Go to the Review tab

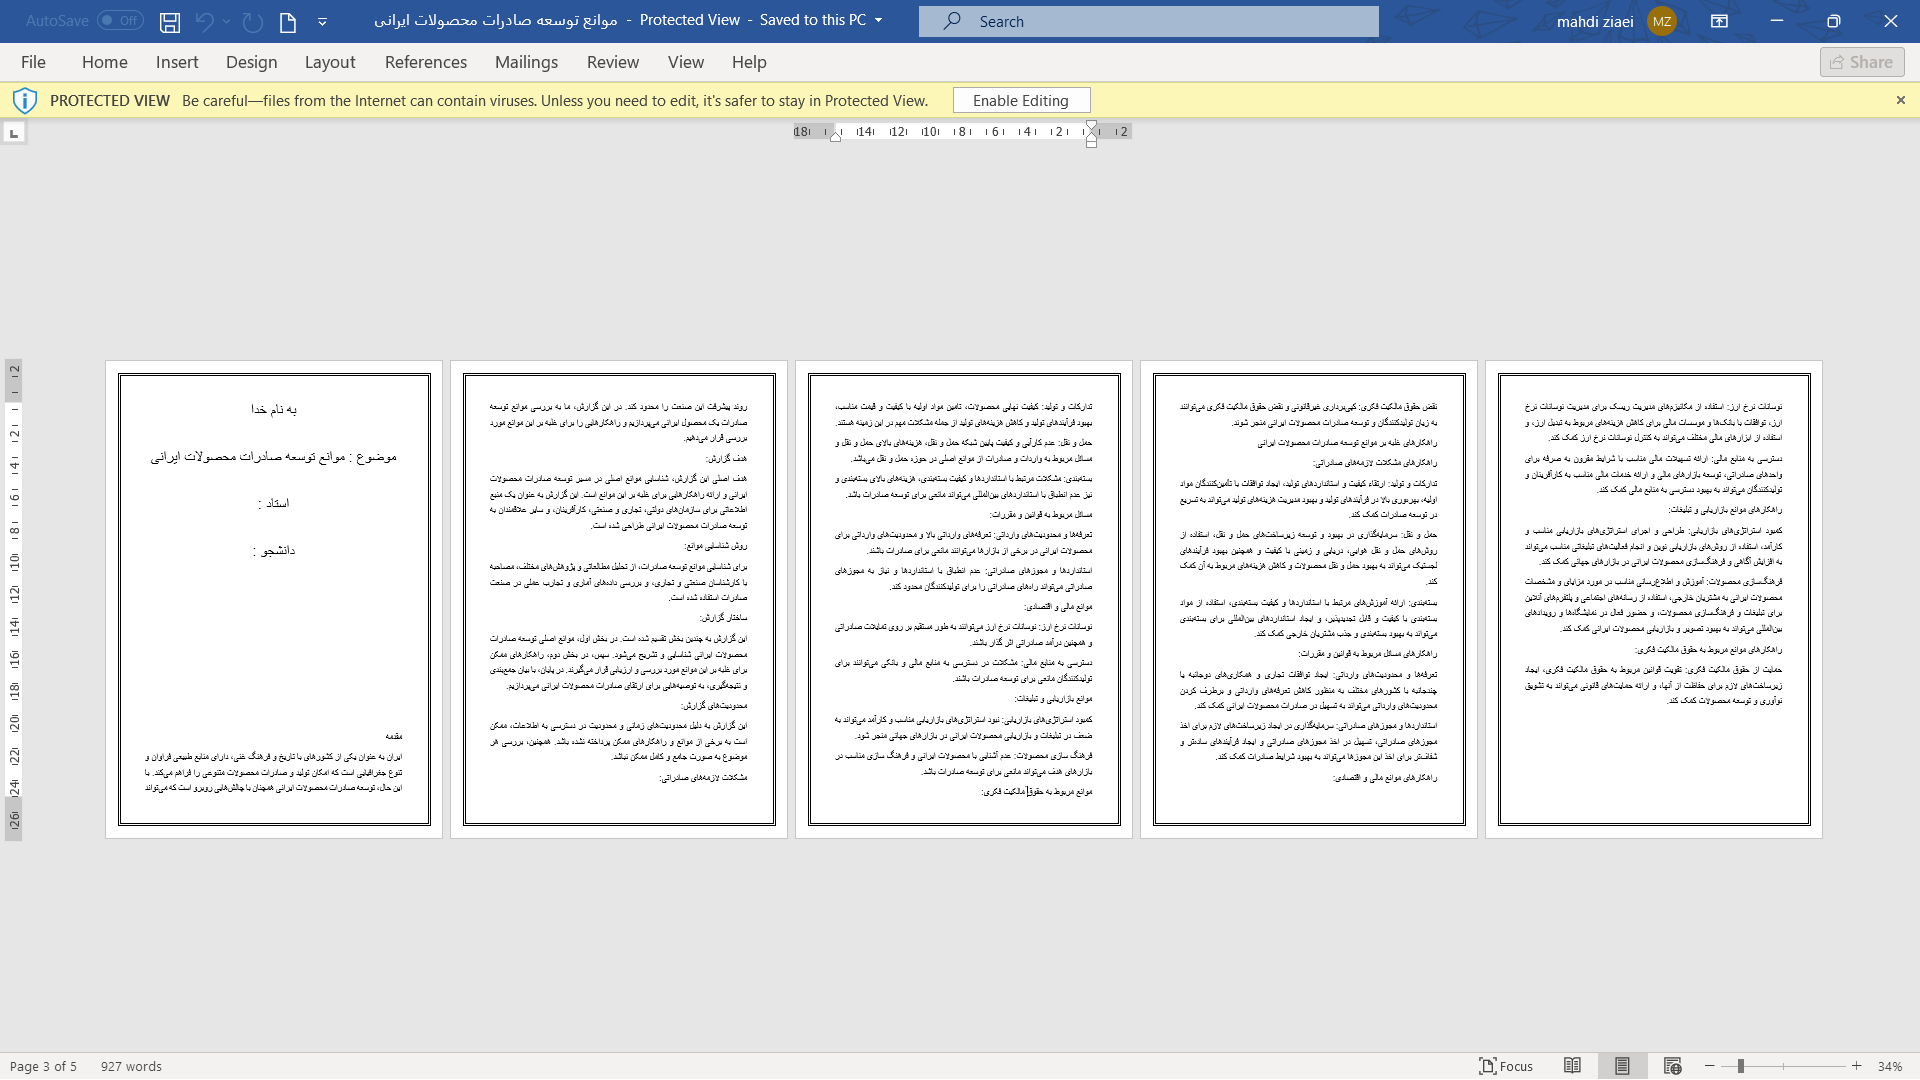point(613,62)
